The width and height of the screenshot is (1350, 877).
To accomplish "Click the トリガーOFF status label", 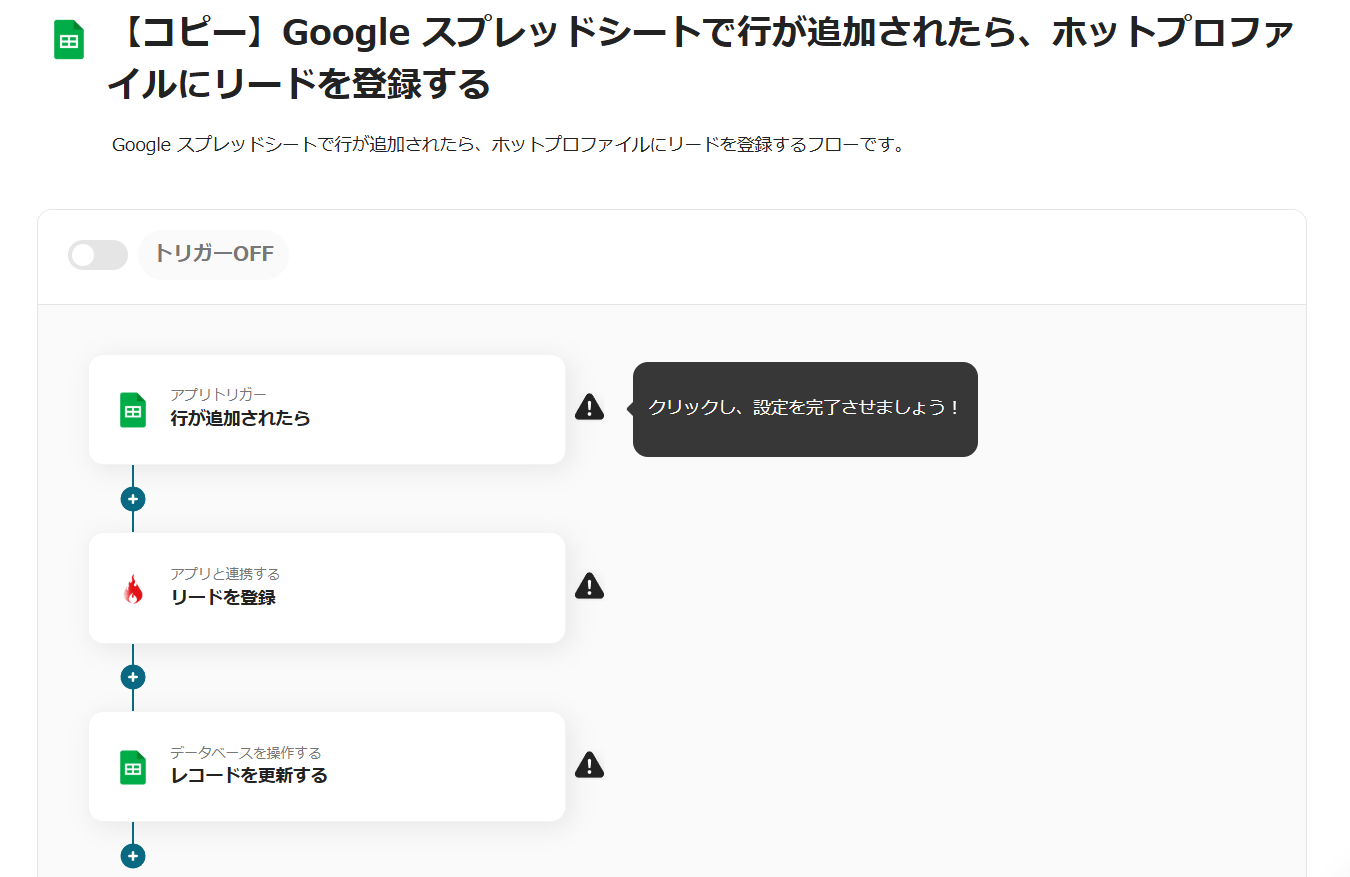I will [x=213, y=254].
